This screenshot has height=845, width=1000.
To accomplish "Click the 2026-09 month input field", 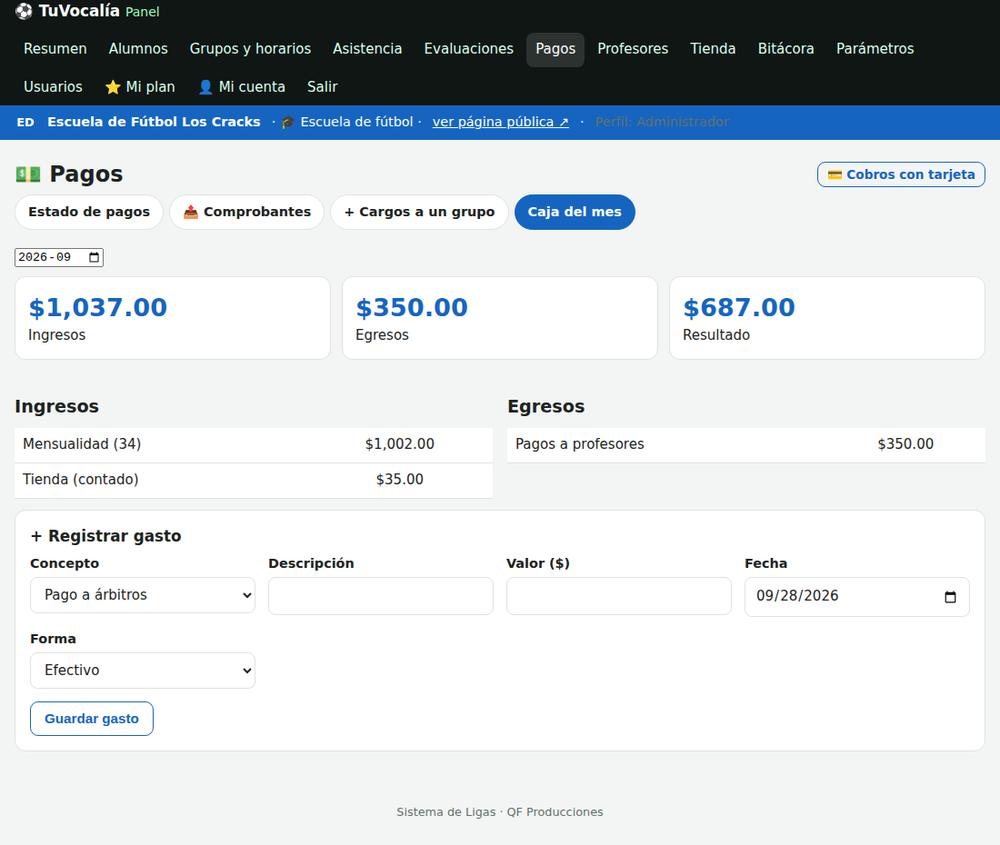I will click(x=59, y=257).
